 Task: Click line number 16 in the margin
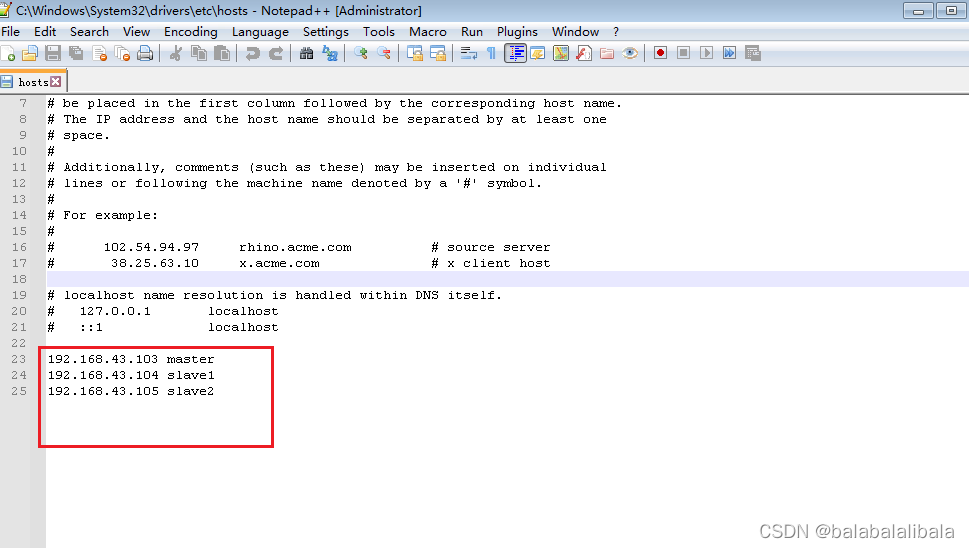point(19,247)
